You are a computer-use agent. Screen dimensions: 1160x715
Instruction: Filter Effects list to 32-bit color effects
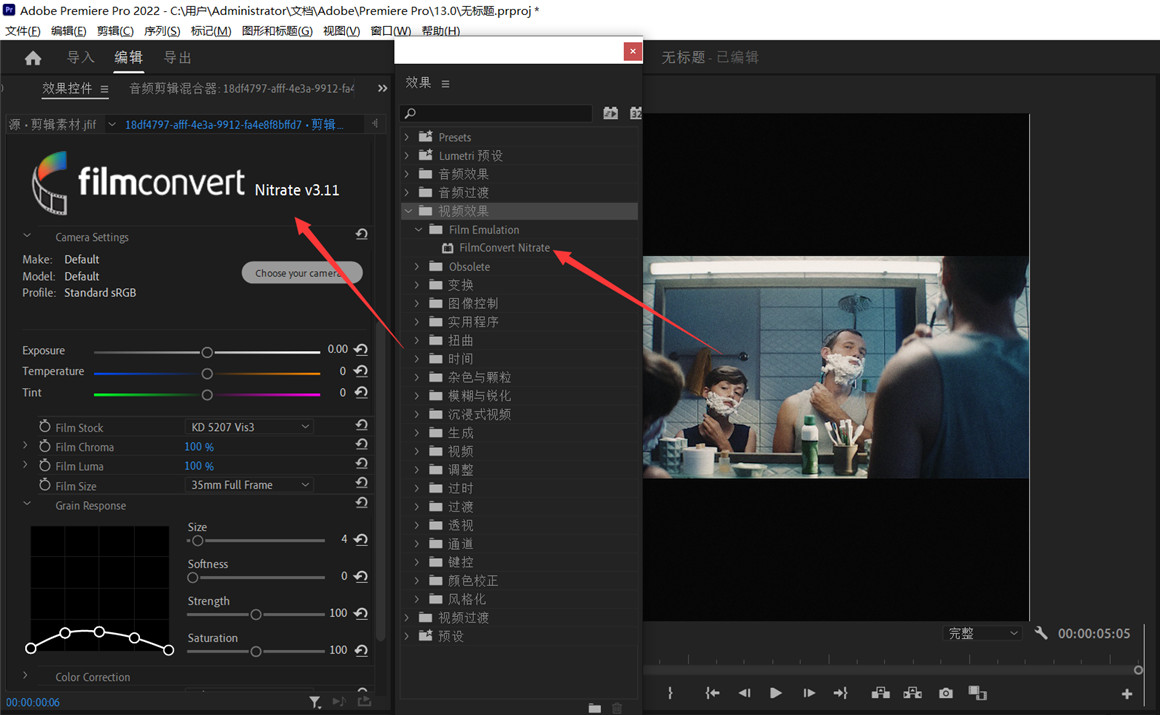click(634, 113)
